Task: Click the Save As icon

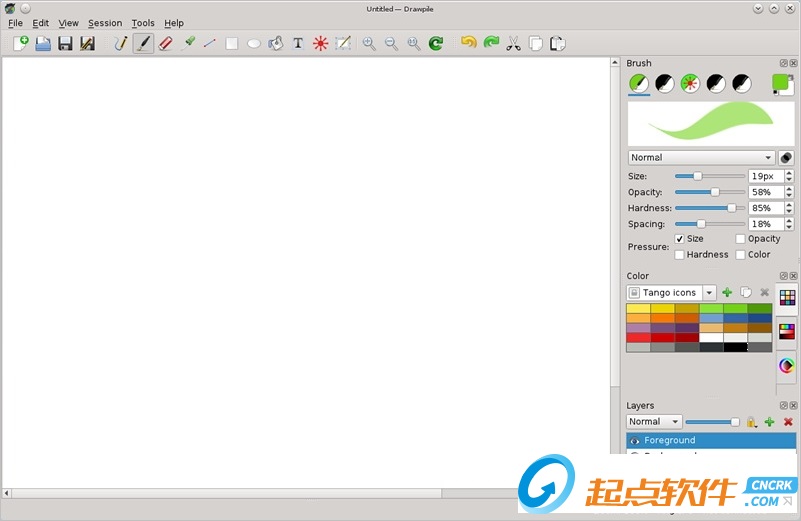Action: point(87,43)
